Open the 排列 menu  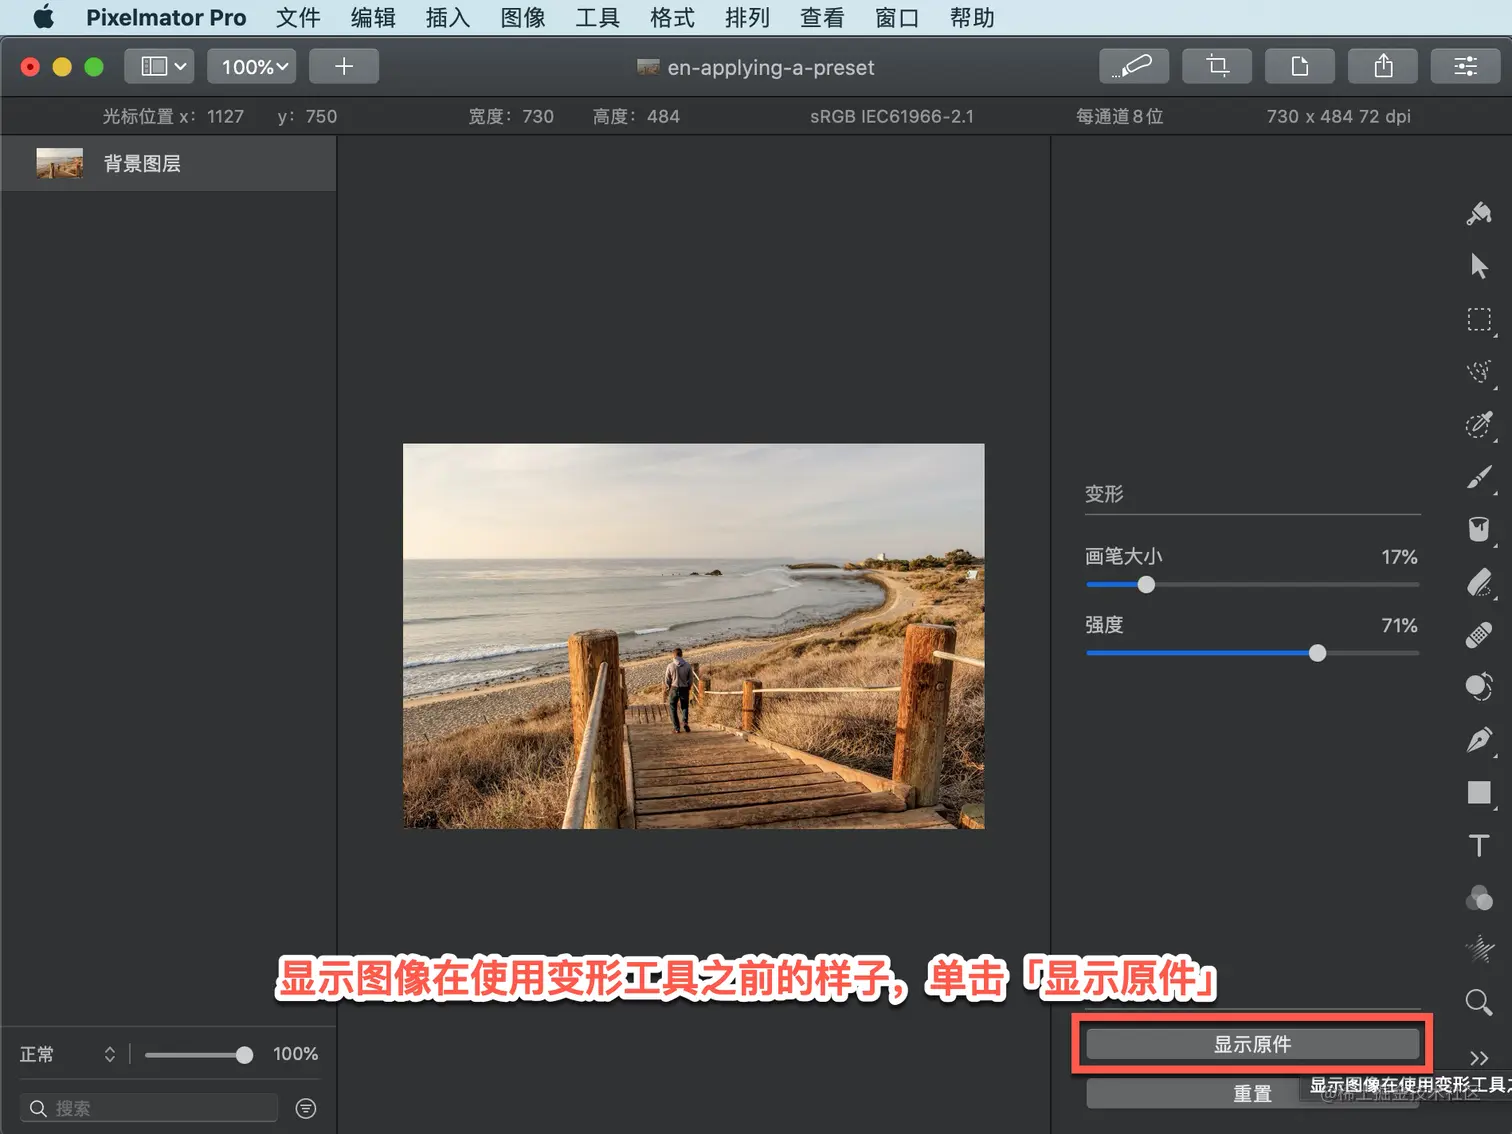click(x=747, y=17)
